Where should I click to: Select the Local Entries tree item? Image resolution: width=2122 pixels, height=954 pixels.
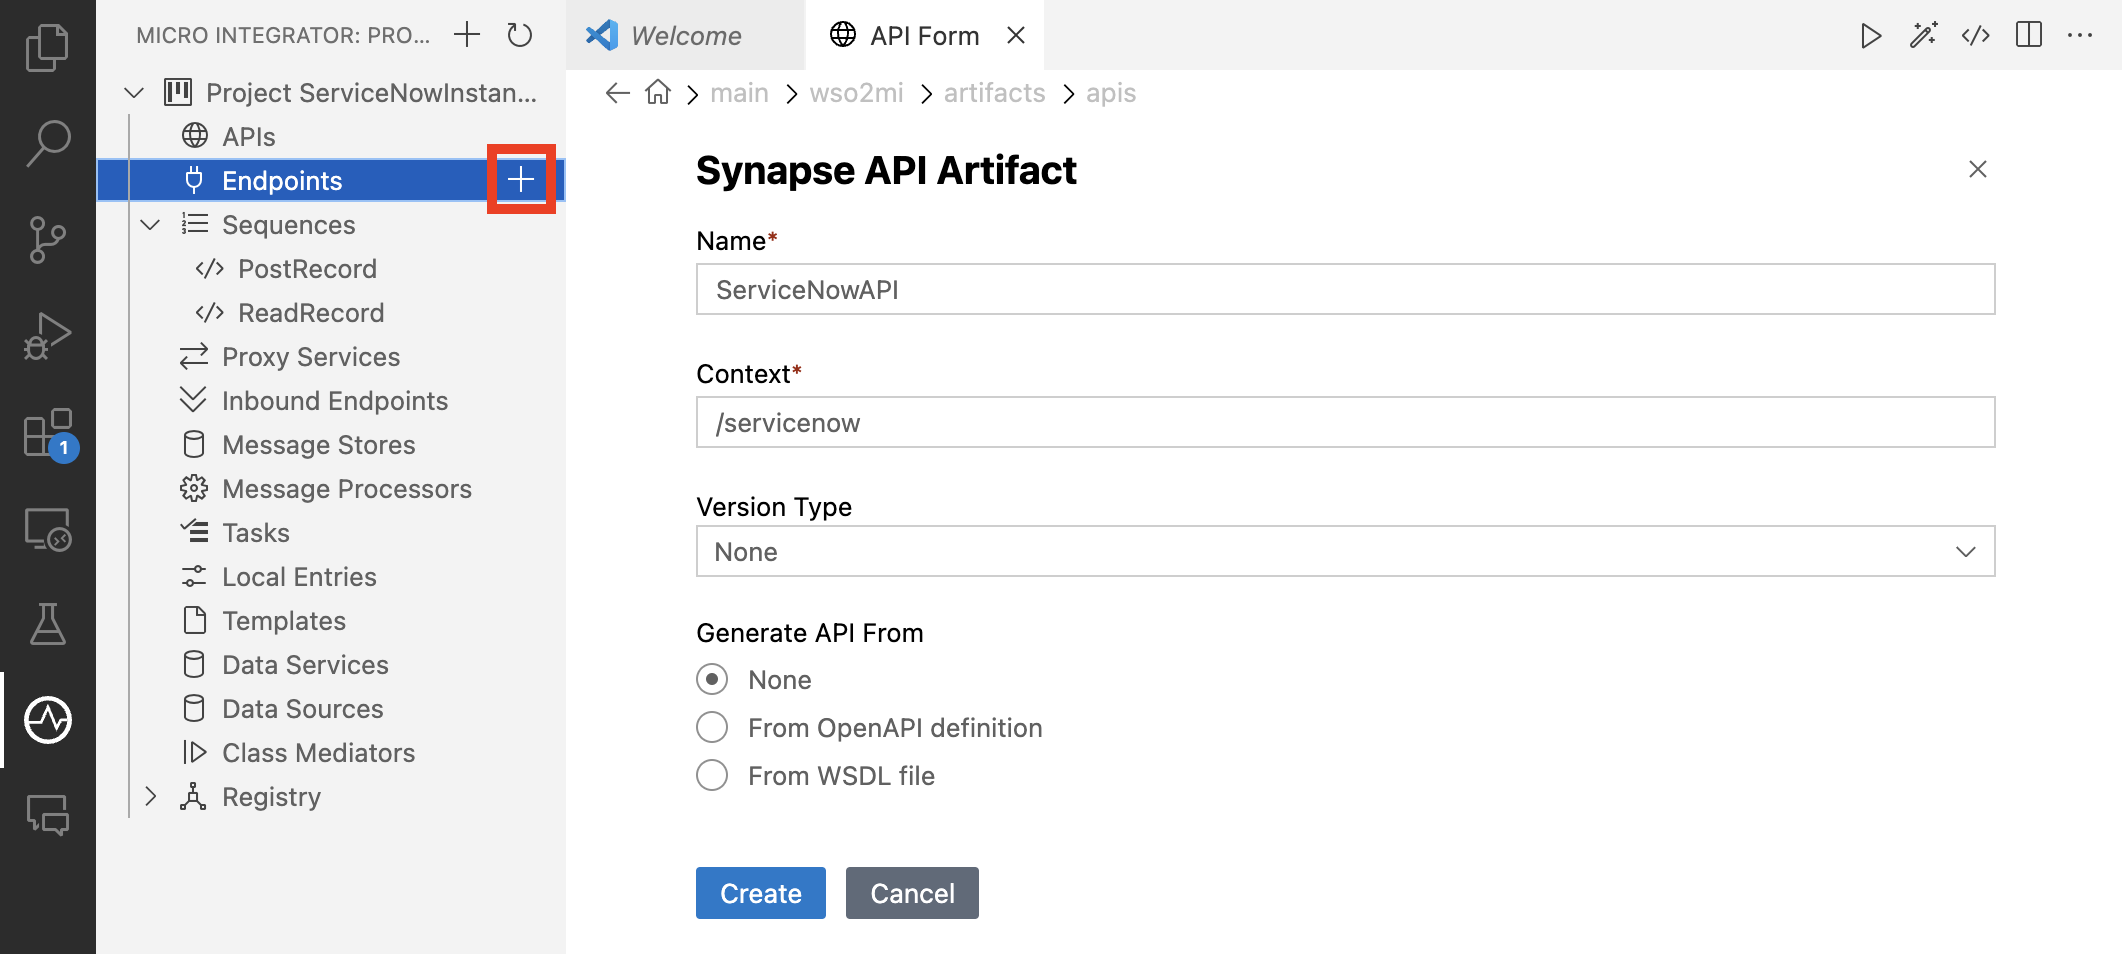pyautogui.click(x=331, y=577)
